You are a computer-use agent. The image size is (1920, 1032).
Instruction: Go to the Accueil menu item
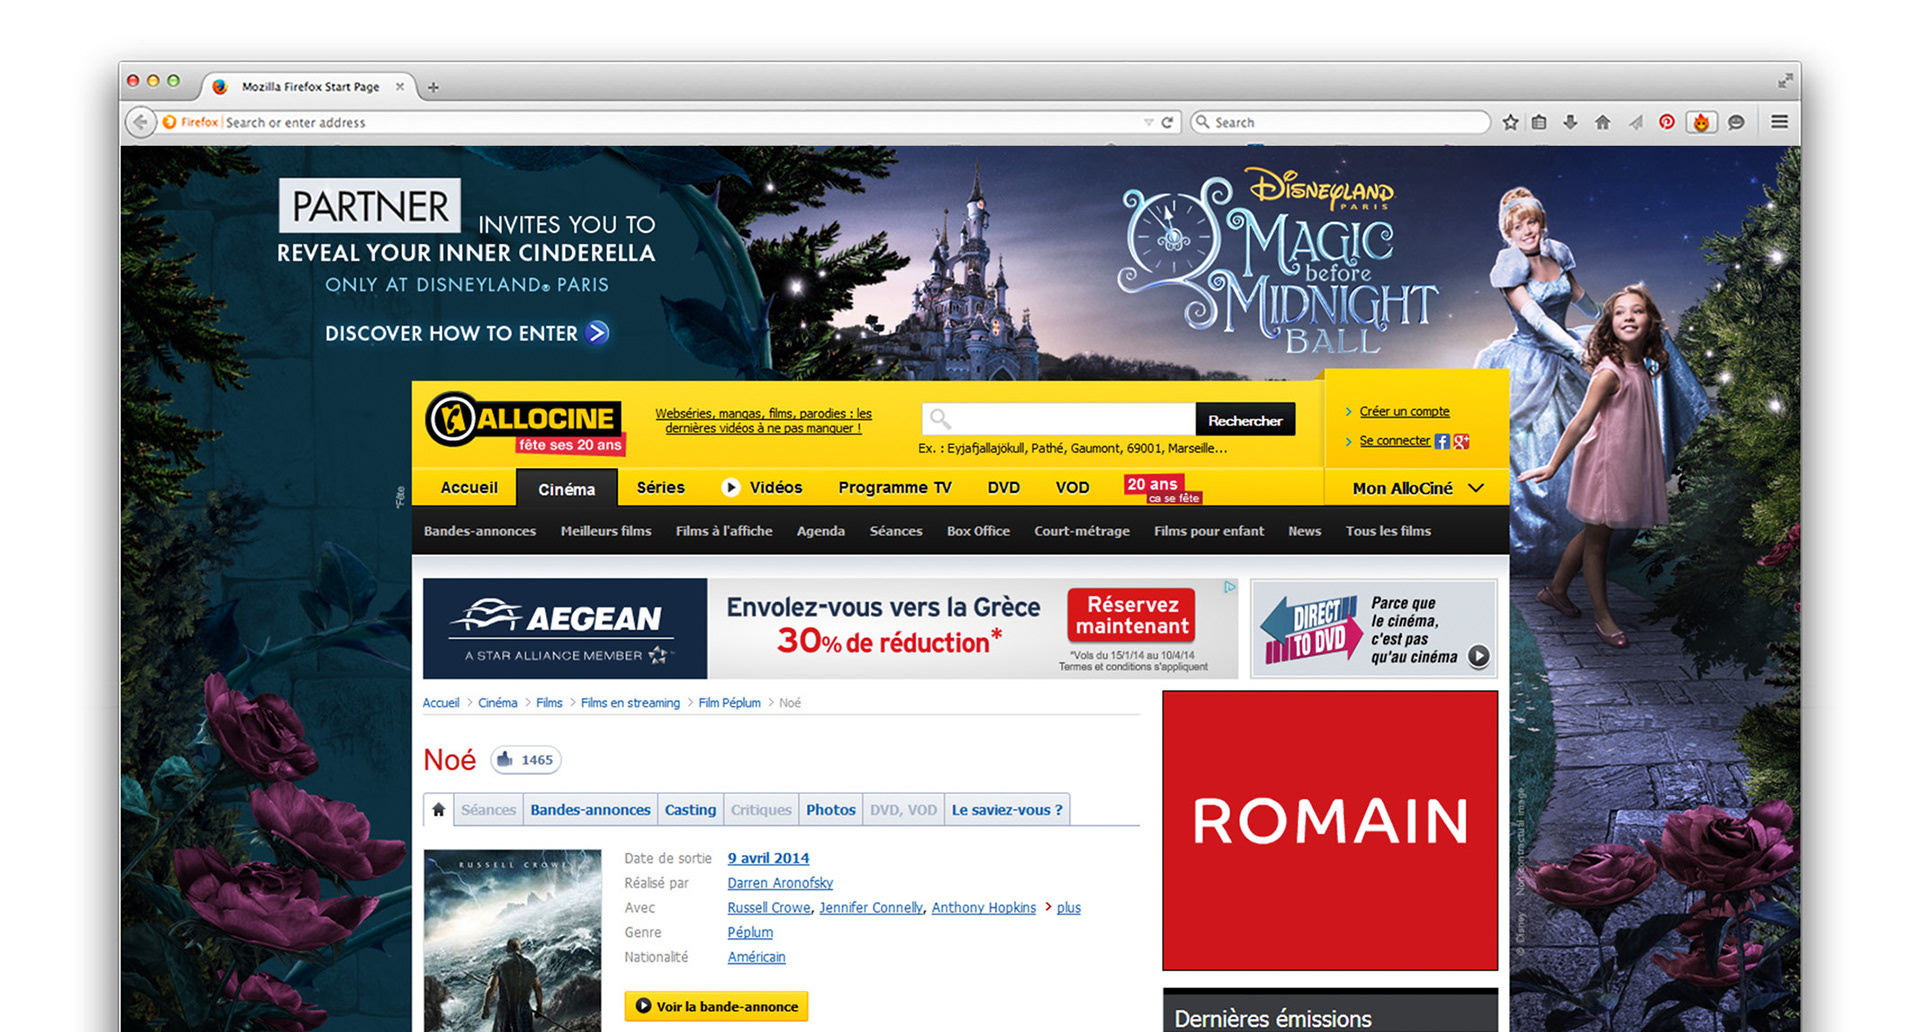point(469,487)
